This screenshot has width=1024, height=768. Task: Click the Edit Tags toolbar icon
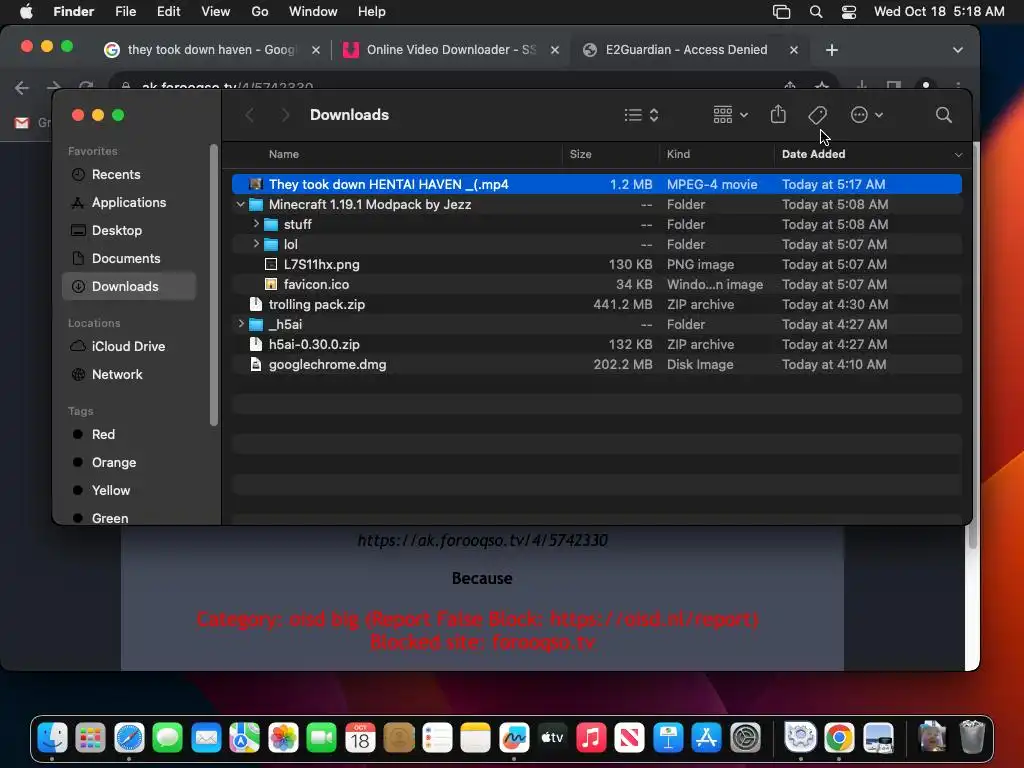click(x=818, y=115)
